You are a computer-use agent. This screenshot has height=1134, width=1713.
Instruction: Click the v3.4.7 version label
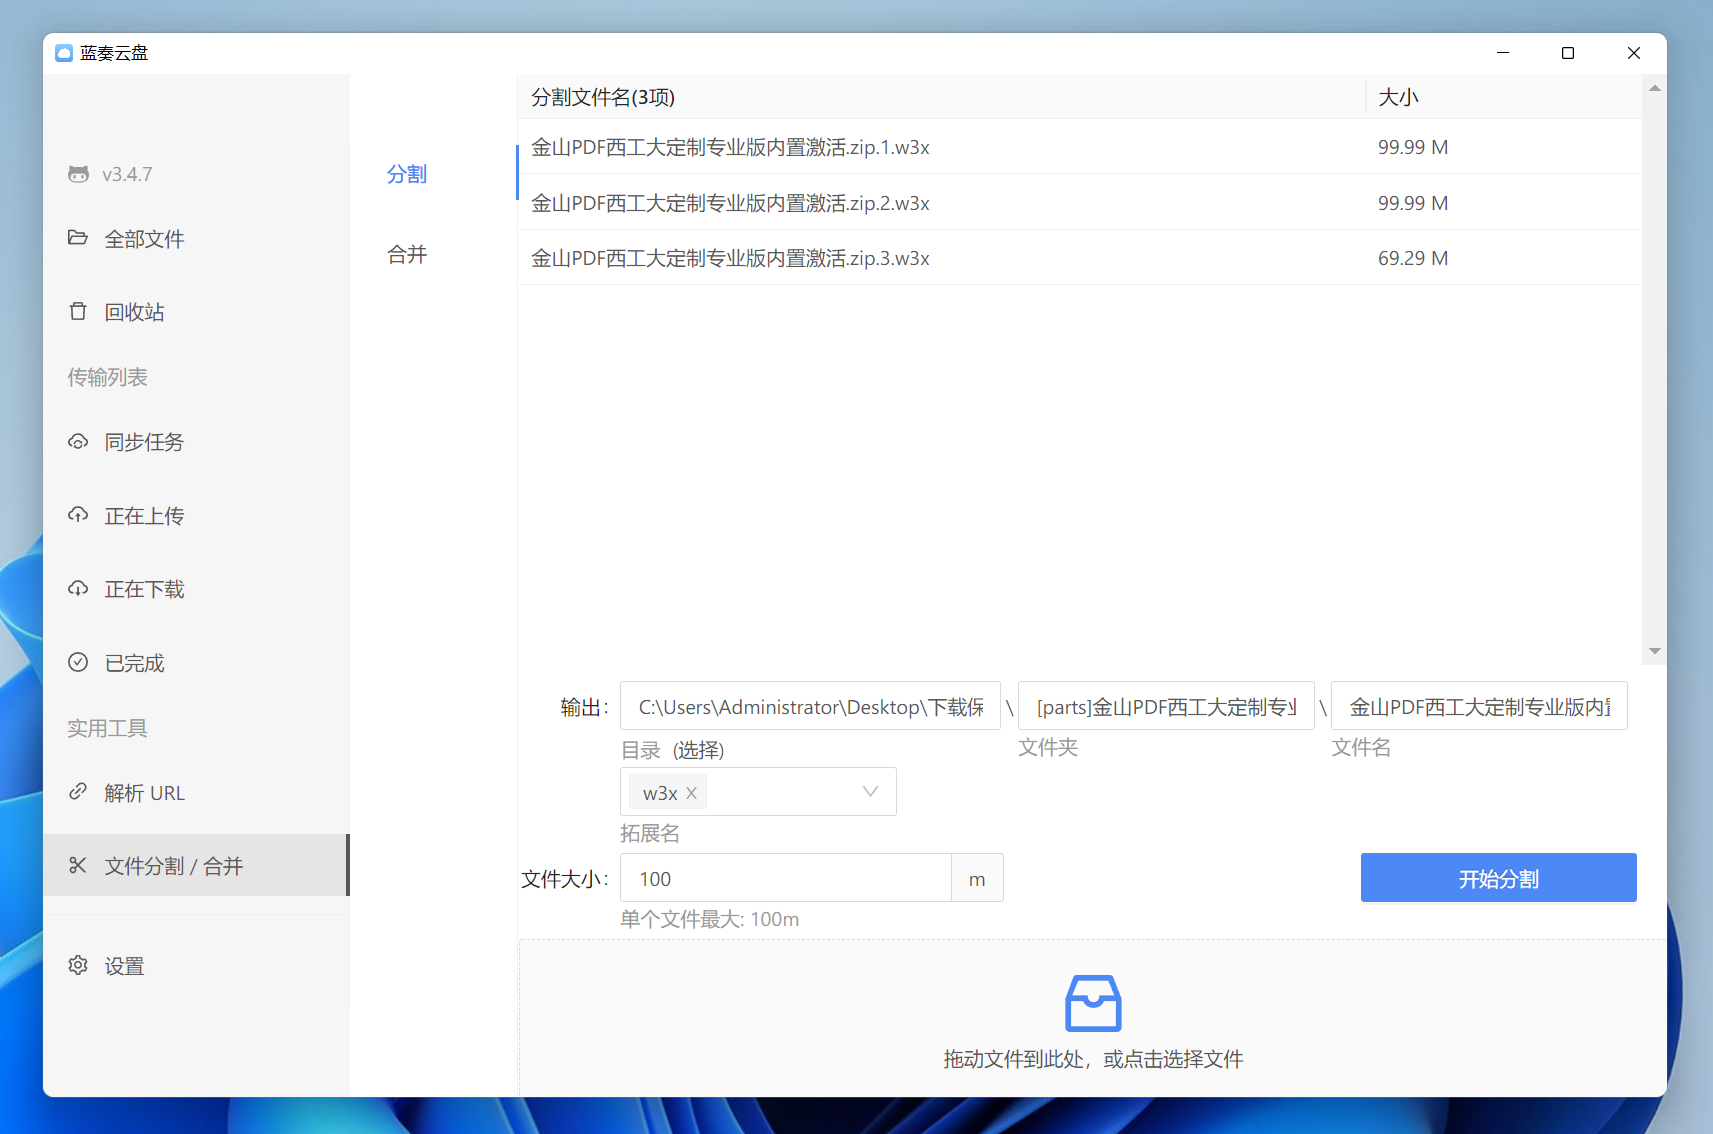[127, 174]
